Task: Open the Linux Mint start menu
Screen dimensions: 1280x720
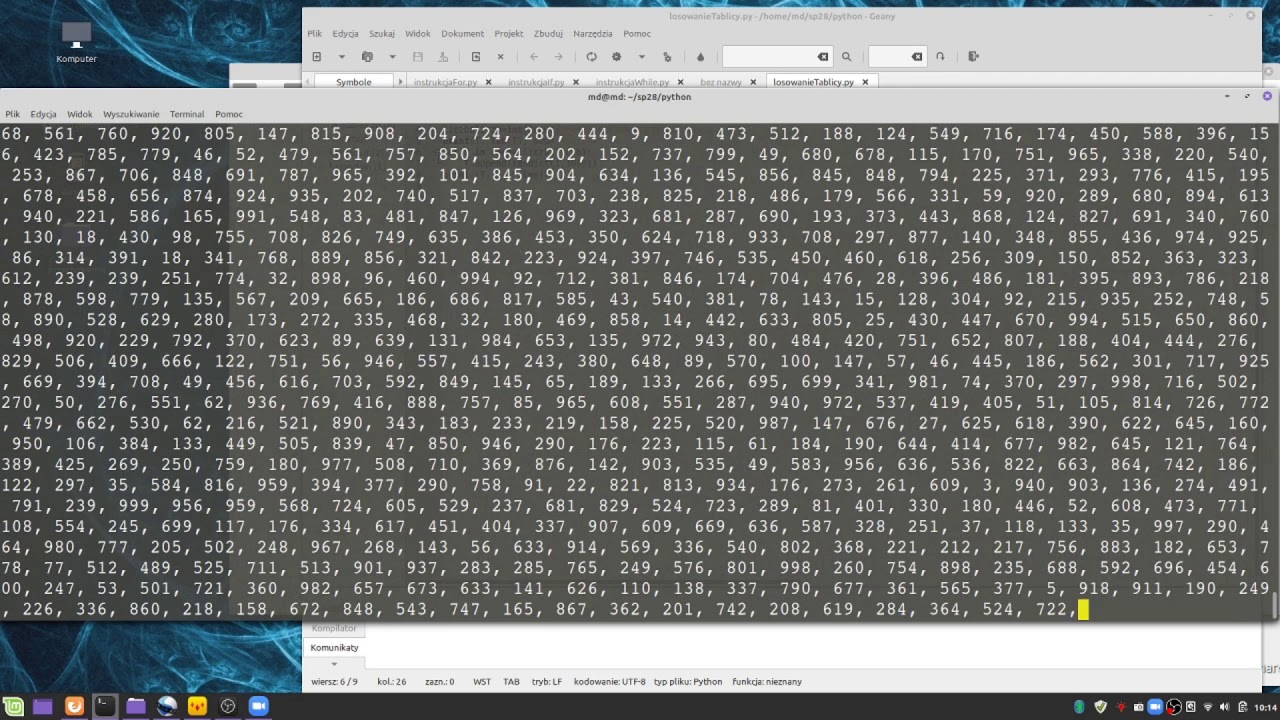Action: pyautogui.click(x=12, y=706)
